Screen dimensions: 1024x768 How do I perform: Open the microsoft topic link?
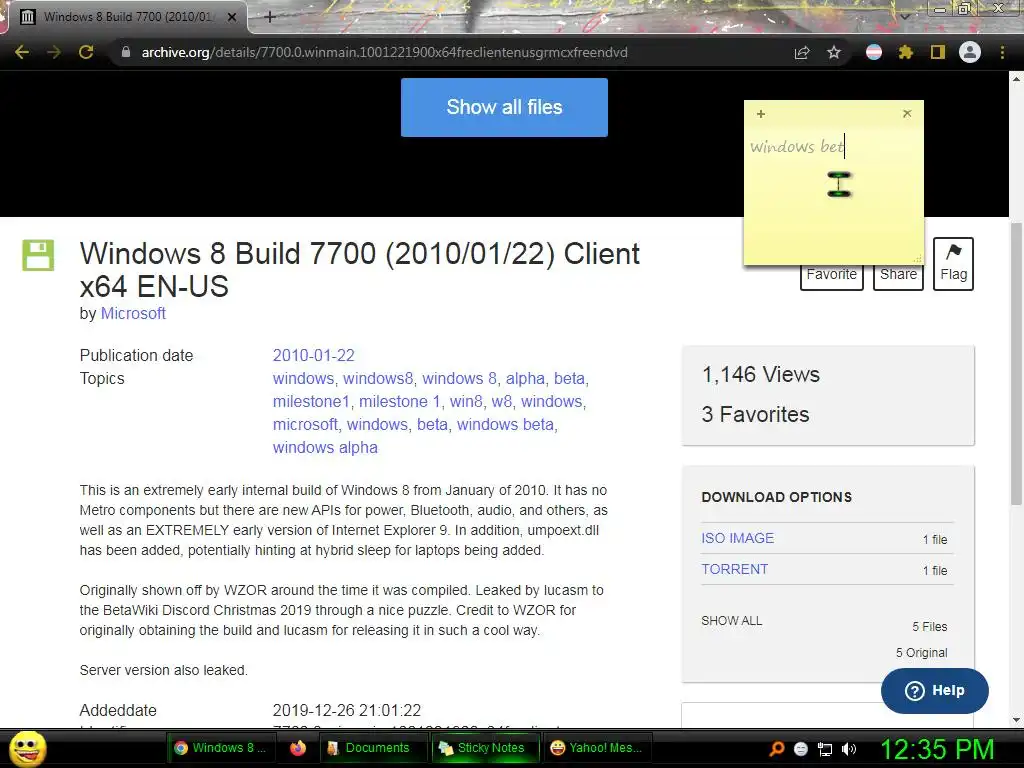(305, 424)
